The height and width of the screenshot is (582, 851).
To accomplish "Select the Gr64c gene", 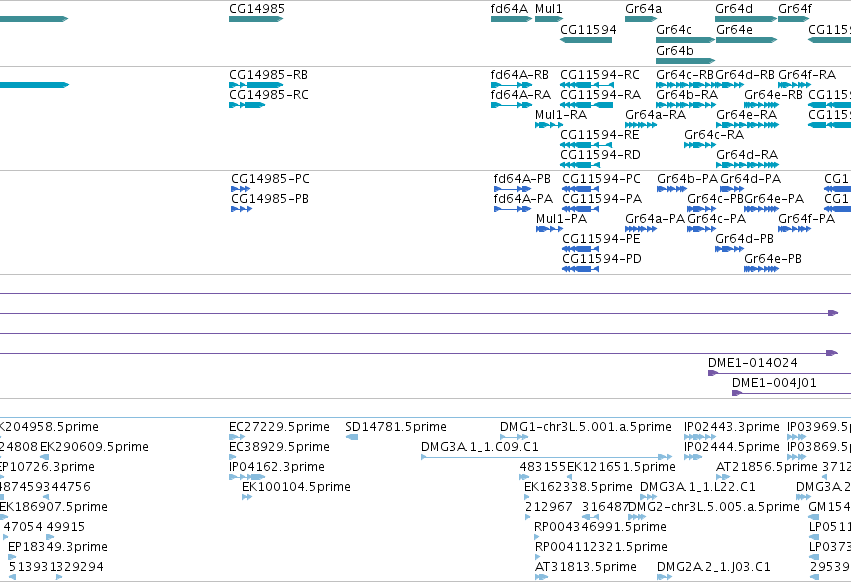I will pos(685,40).
